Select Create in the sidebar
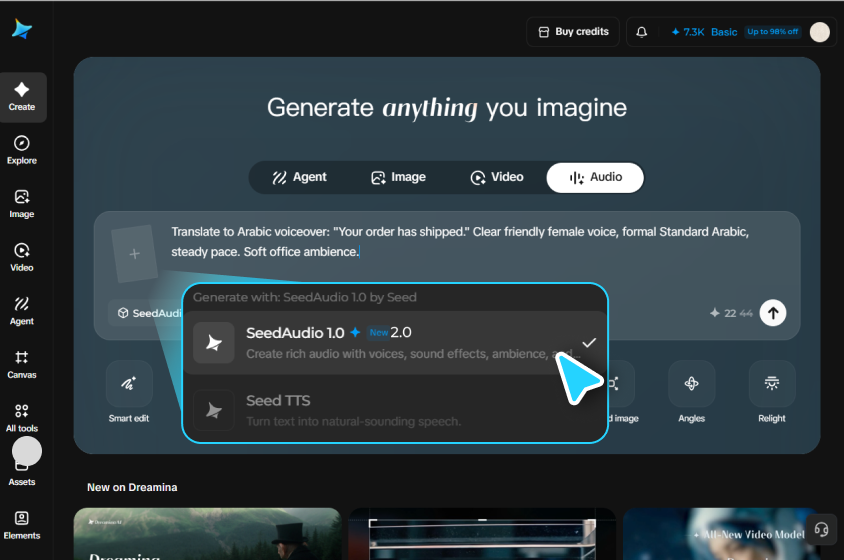The height and width of the screenshot is (560, 844). pyautogui.click(x=22, y=97)
